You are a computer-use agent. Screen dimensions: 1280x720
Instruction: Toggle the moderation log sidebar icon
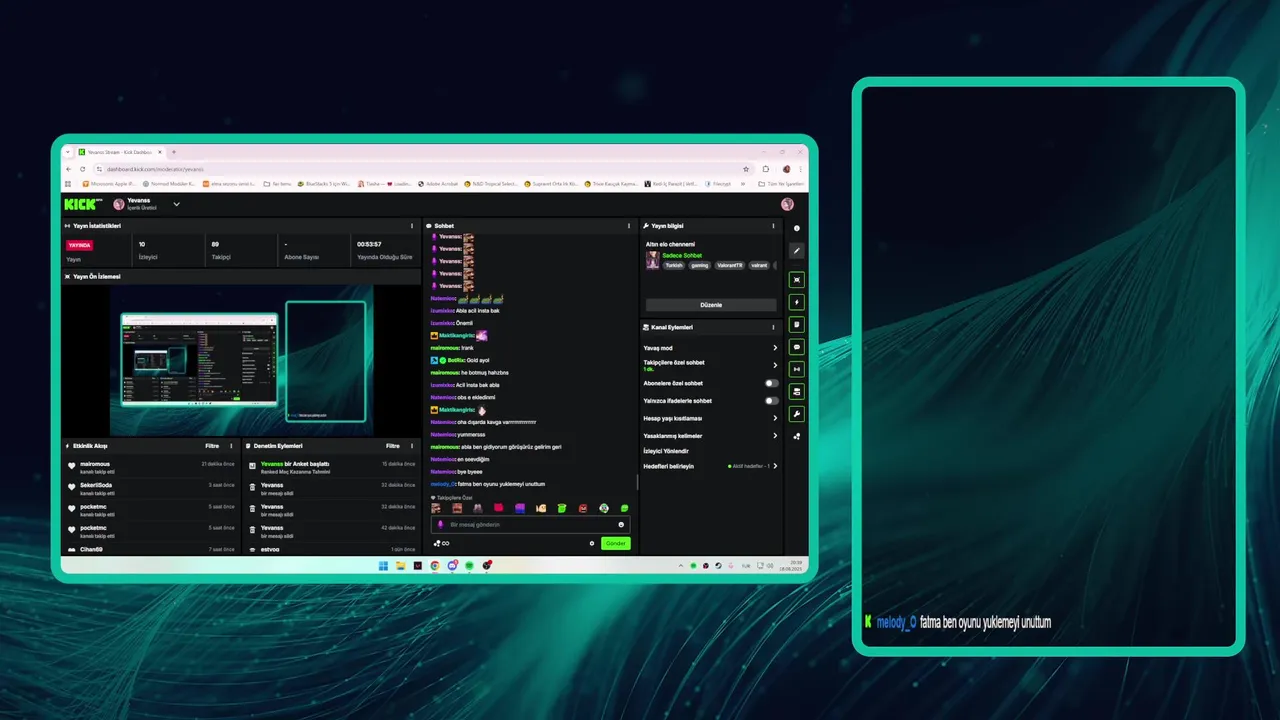(x=797, y=324)
